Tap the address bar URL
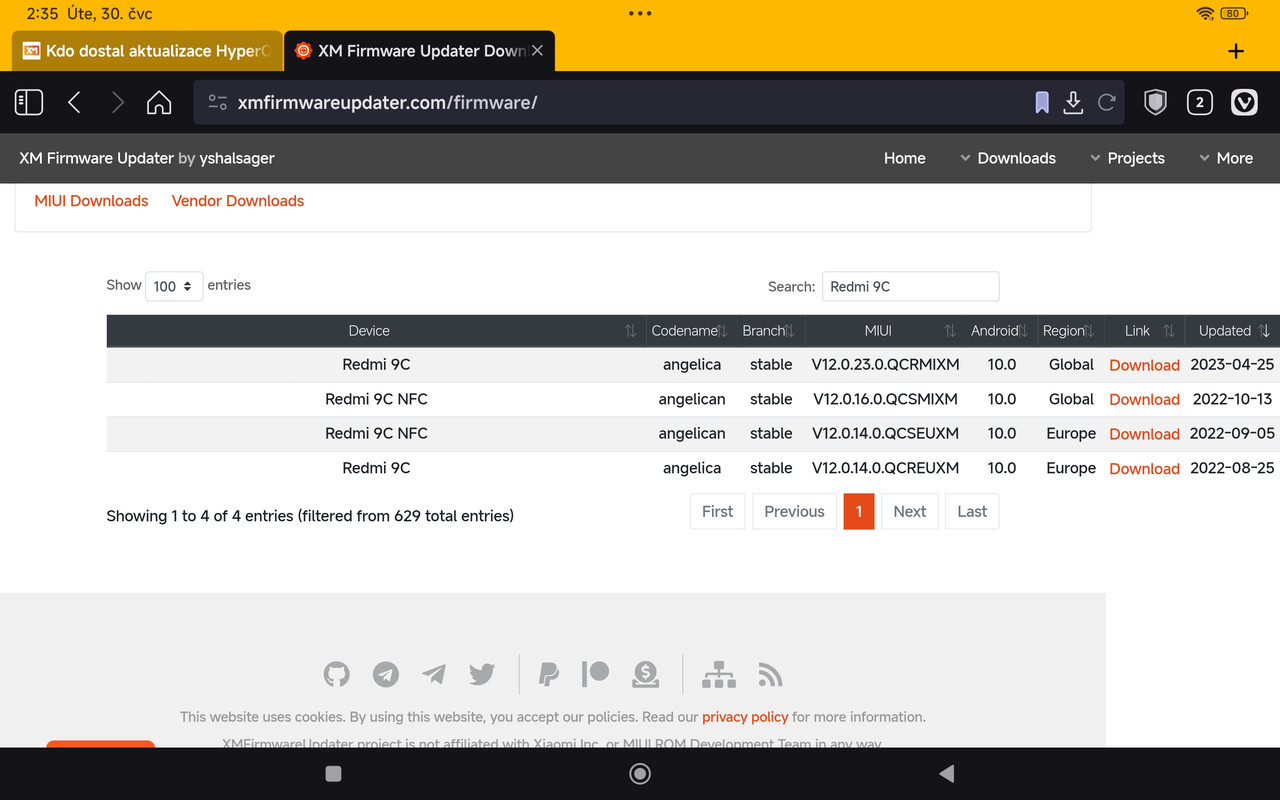This screenshot has height=800, width=1280. pyautogui.click(x=388, y=102)
